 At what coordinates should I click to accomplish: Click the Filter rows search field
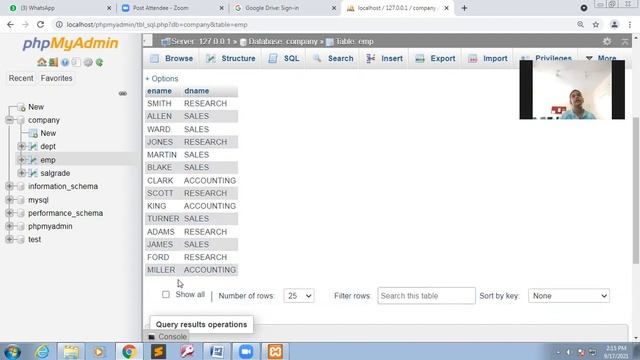point(426,296)
